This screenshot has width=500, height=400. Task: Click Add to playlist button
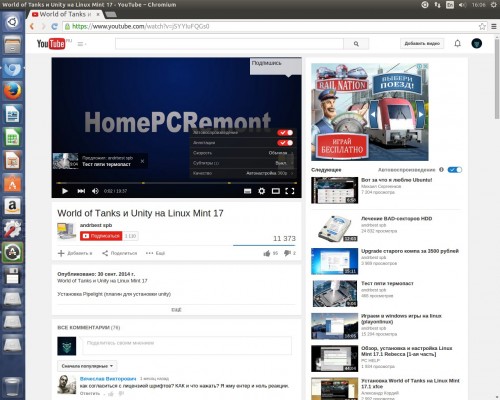click(x=75, y=253)
